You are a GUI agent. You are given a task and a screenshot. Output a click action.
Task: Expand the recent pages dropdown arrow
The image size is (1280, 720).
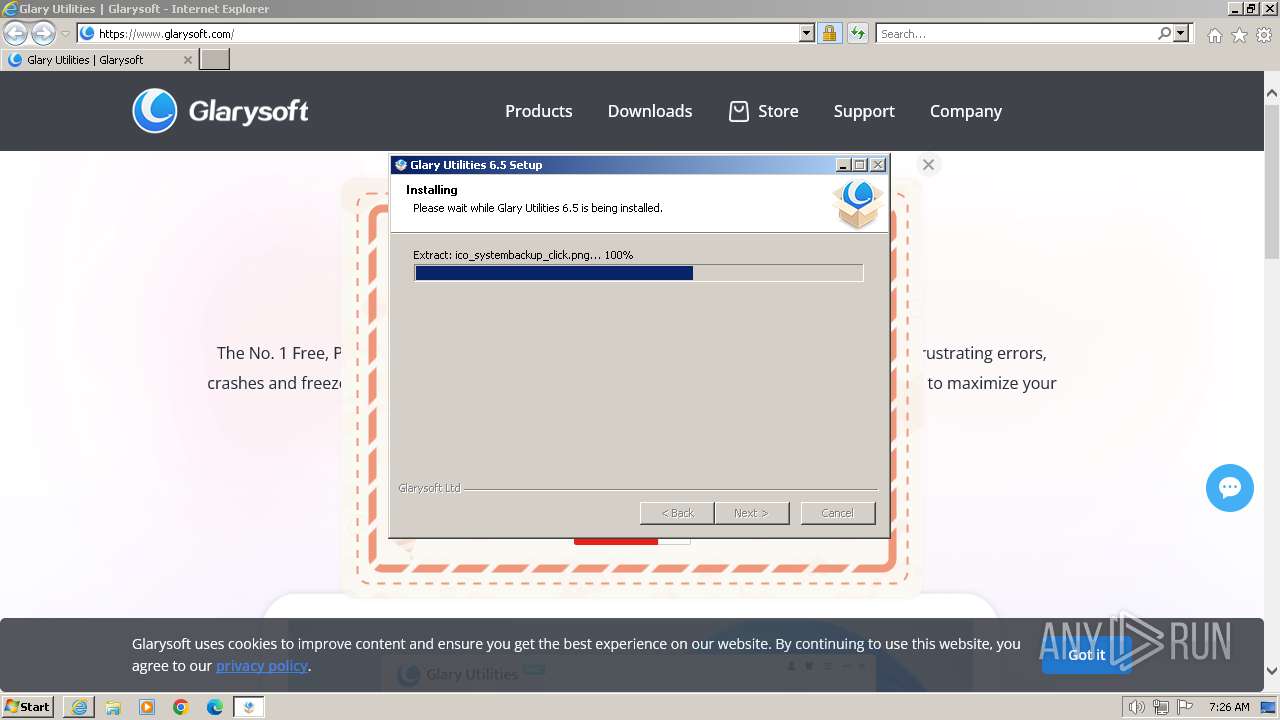coord(65,34)
